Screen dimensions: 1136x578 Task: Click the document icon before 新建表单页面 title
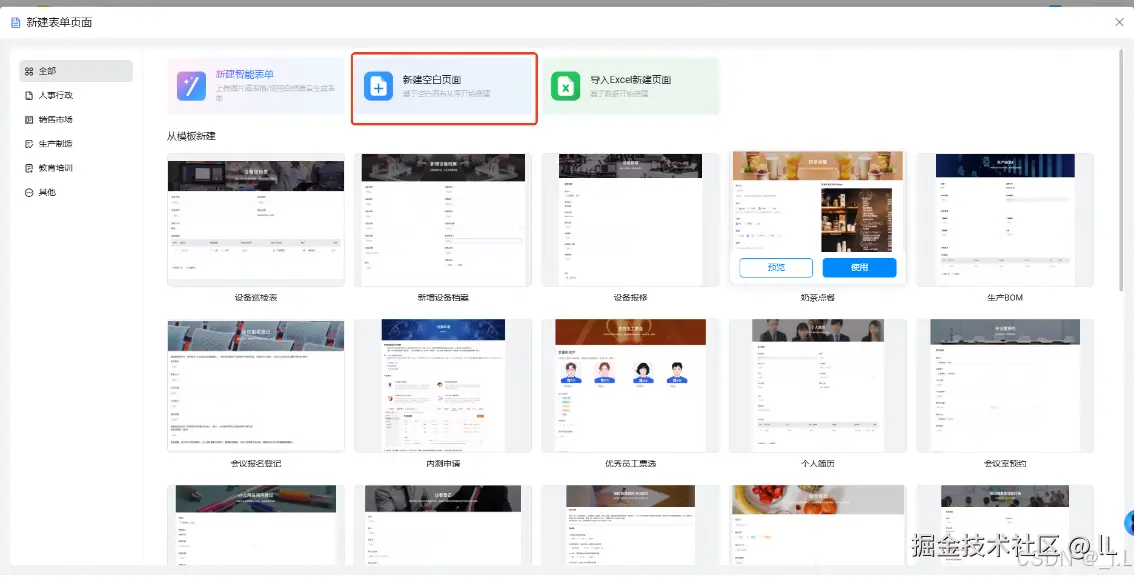pyautogui.click(x=16, y=22)
